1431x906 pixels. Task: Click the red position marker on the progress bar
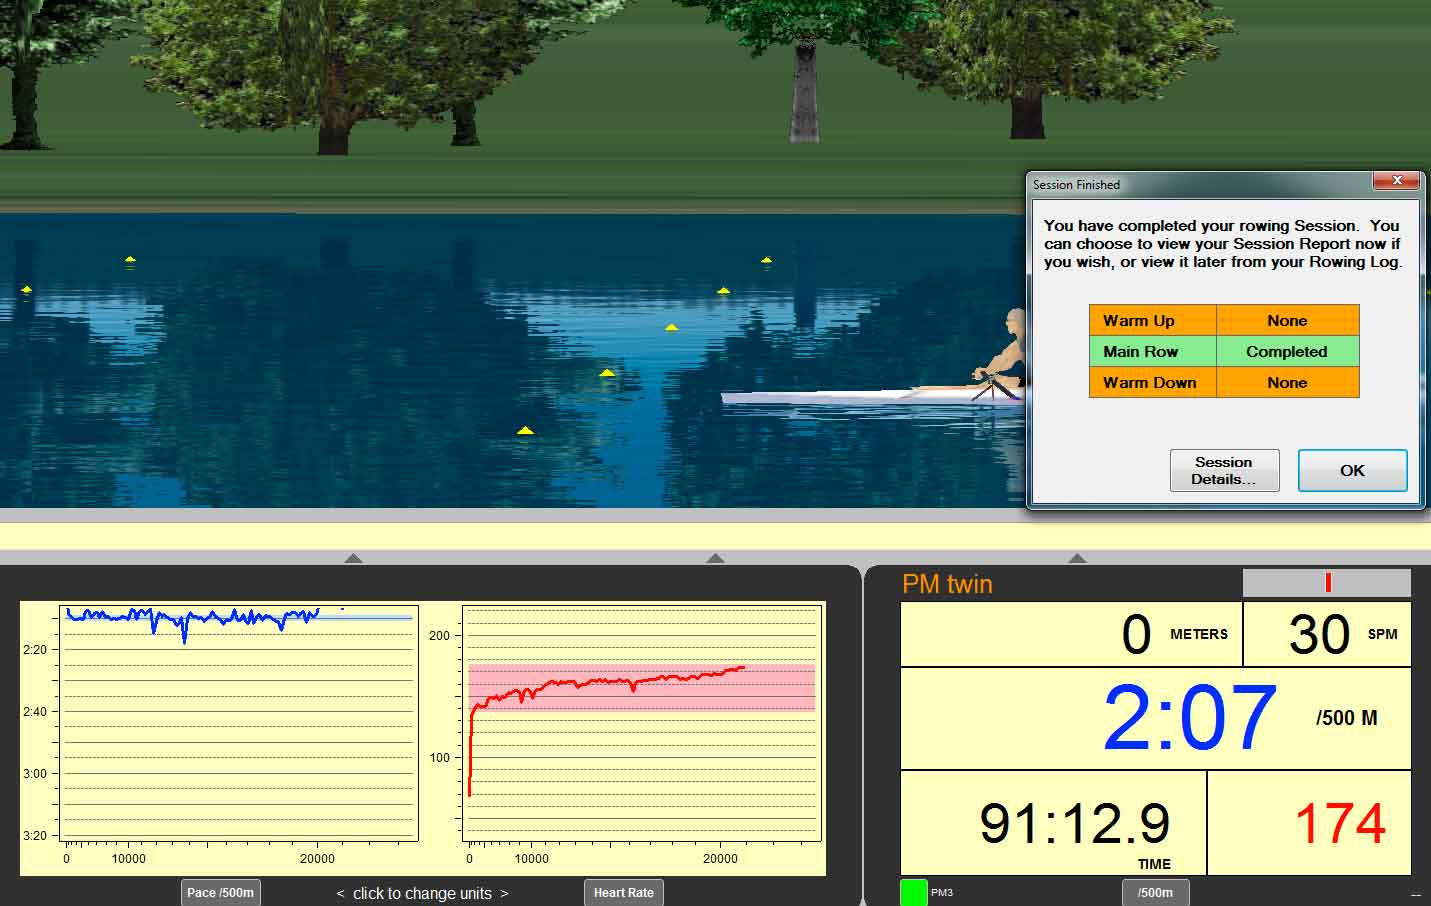click(1327, 580)
